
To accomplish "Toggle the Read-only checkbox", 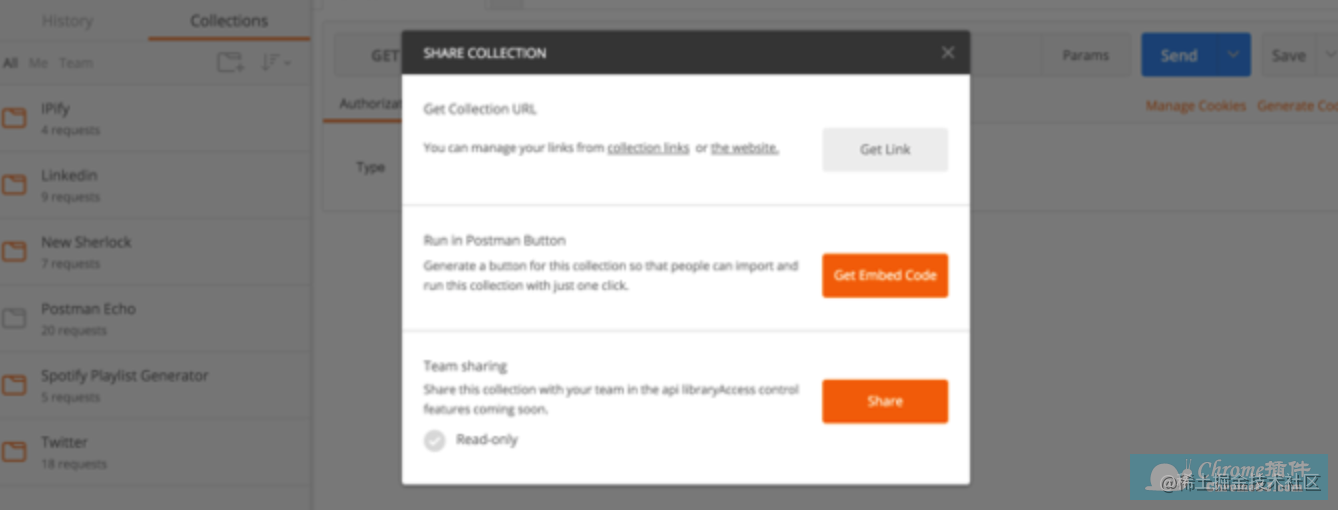I will tap(434, 440).
